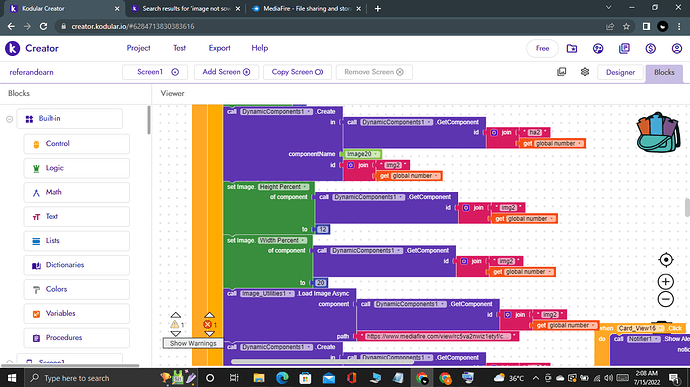
Task: Open the community chat icon in header
Action: pos(598,48)
